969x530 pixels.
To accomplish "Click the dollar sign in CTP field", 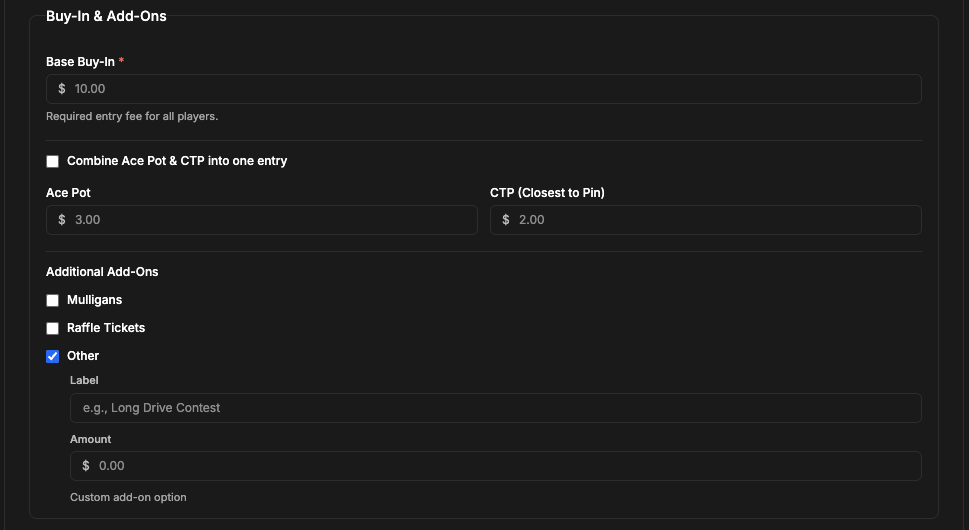I will pyautogui.click(x=506, y=220).
